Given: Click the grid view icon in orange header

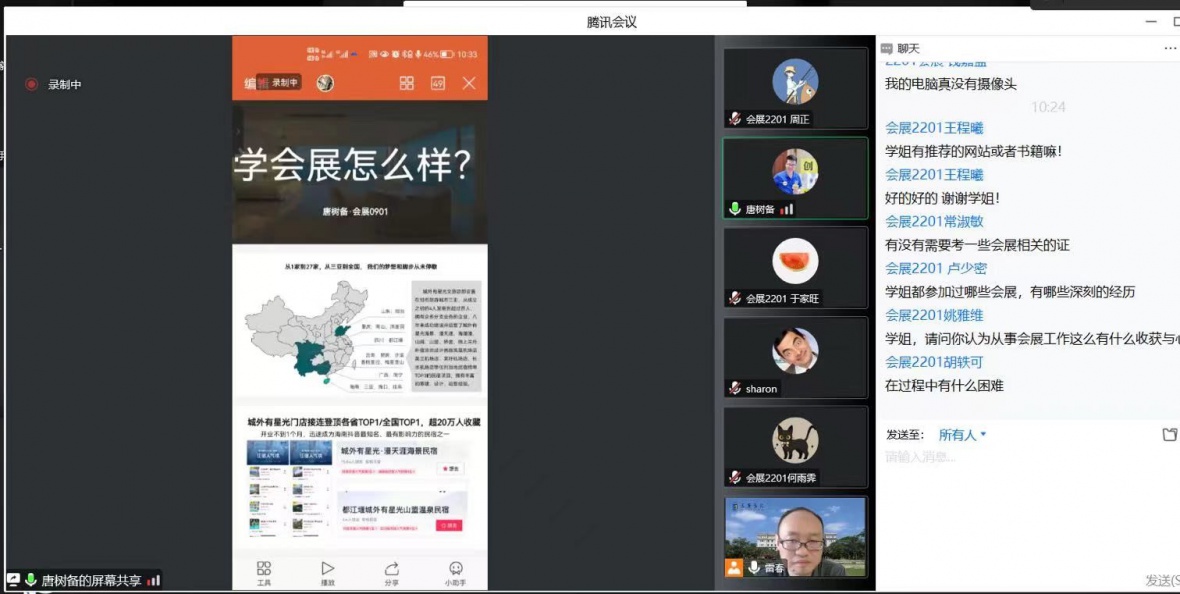Looking at the screenshot, I should (407, 83).
